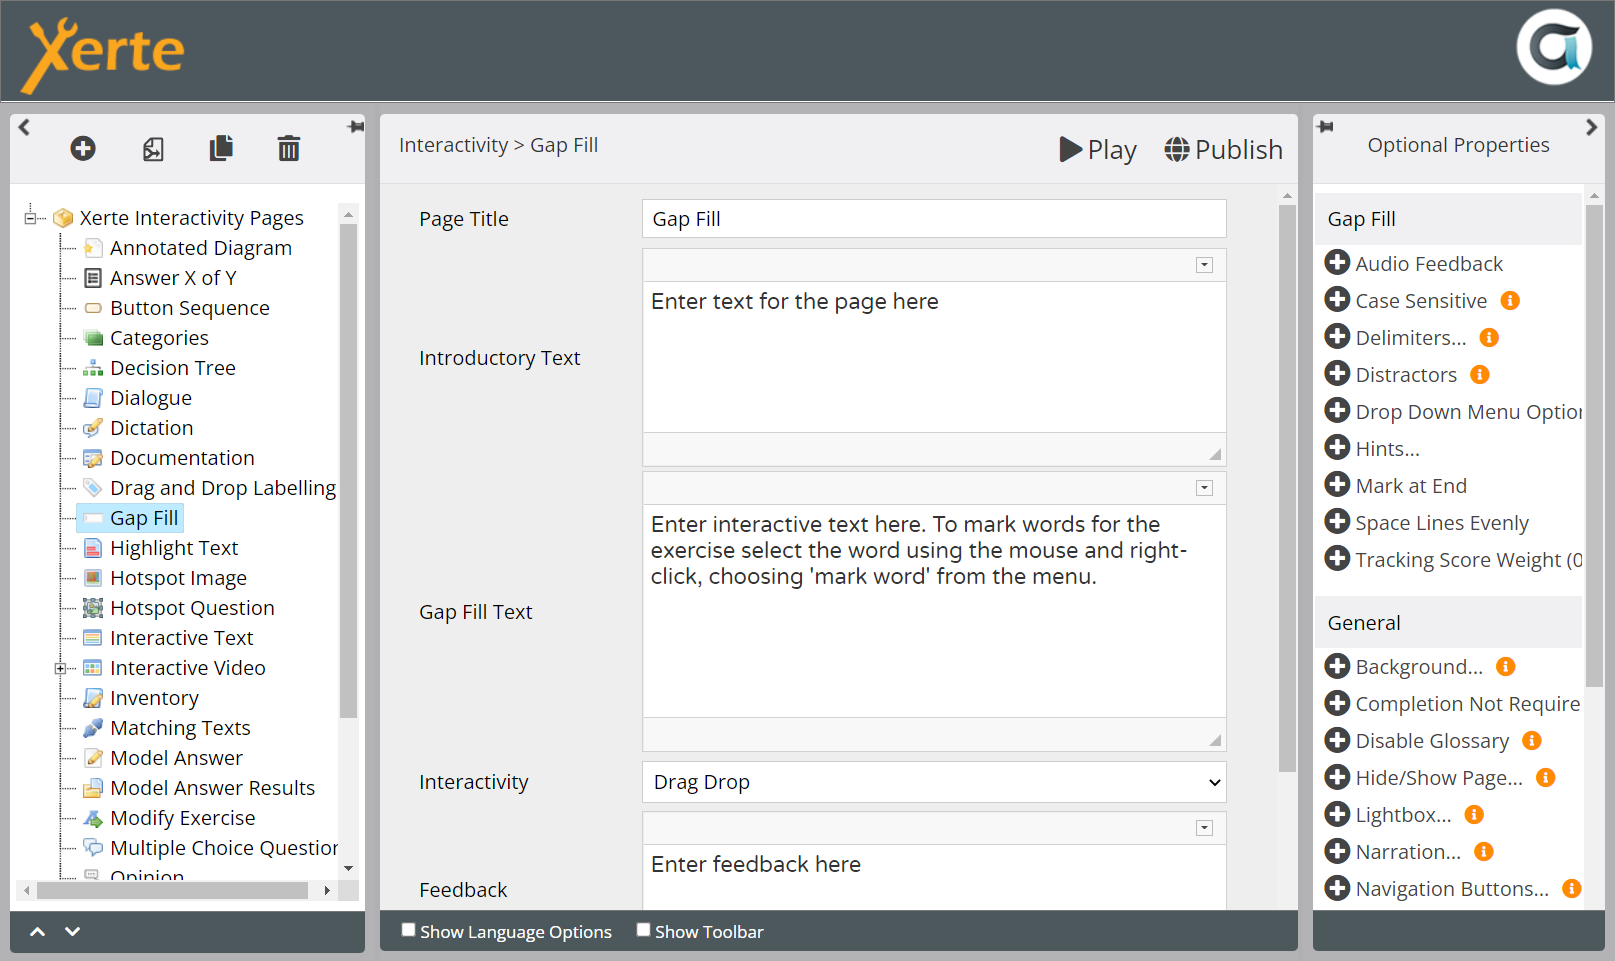This screenshot has height=961, width=1615.
Task: Click the add new page plus icon
Action: tap(83, 149)
